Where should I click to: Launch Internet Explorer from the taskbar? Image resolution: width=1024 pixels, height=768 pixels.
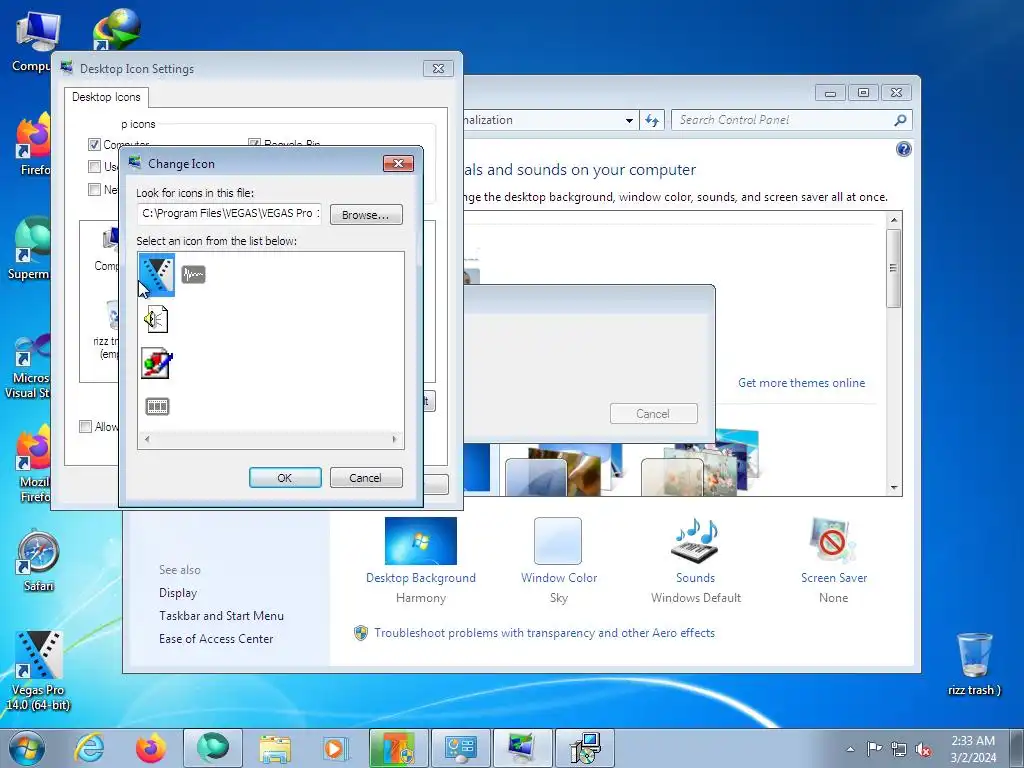coord(89,748)
